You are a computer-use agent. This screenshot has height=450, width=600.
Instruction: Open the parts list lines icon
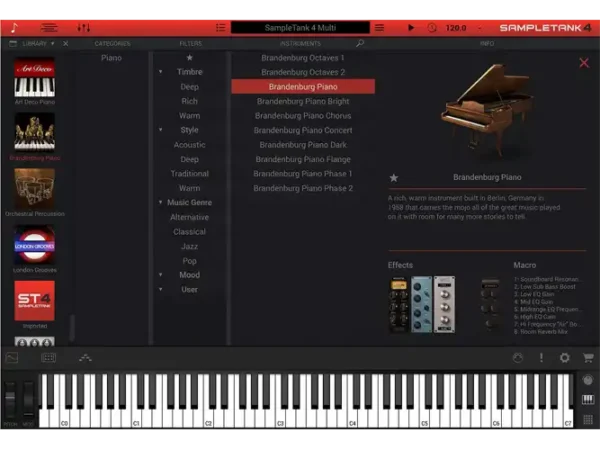(x=49, y=28)
